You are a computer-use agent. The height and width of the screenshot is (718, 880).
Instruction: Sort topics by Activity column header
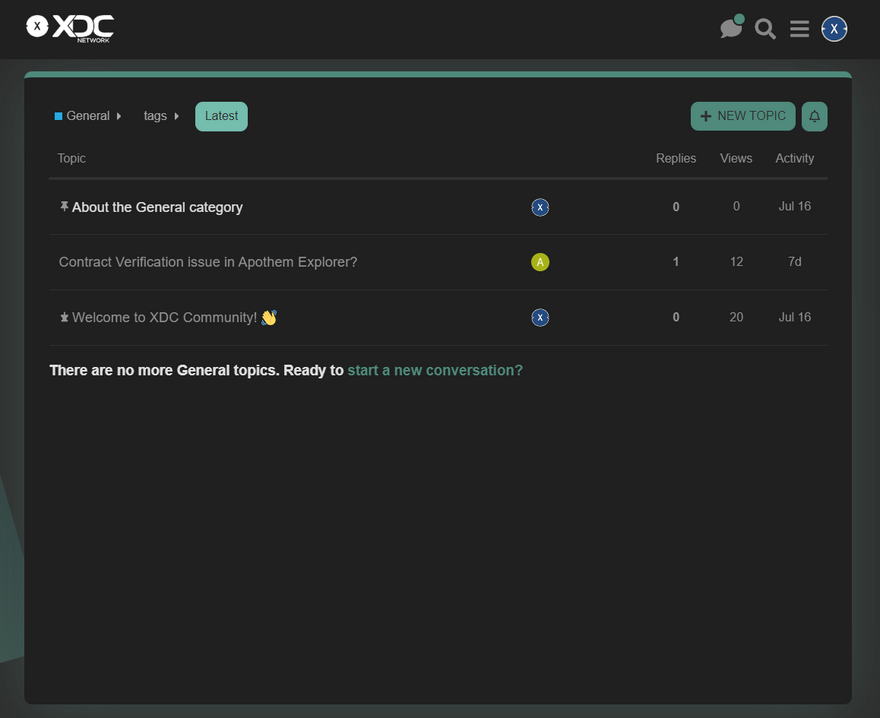point(794,158)
